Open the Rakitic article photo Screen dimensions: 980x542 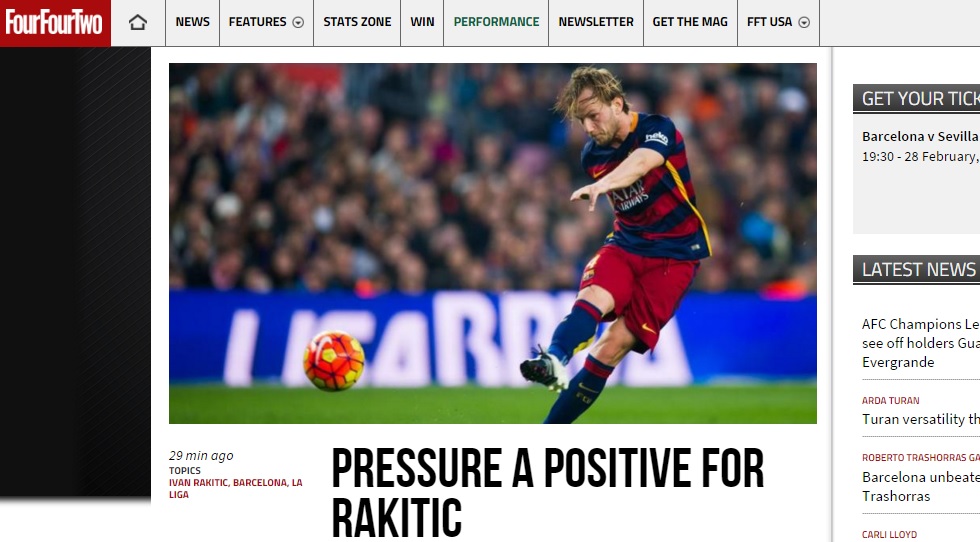pos(492,243)
